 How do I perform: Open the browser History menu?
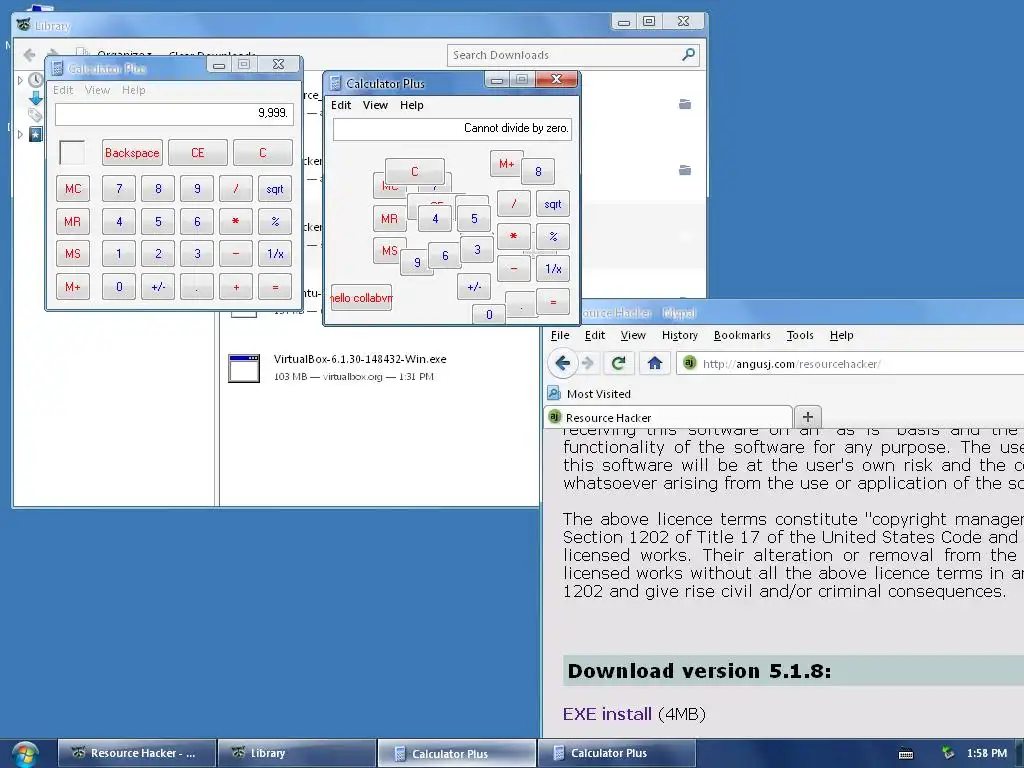pos(680,335)
